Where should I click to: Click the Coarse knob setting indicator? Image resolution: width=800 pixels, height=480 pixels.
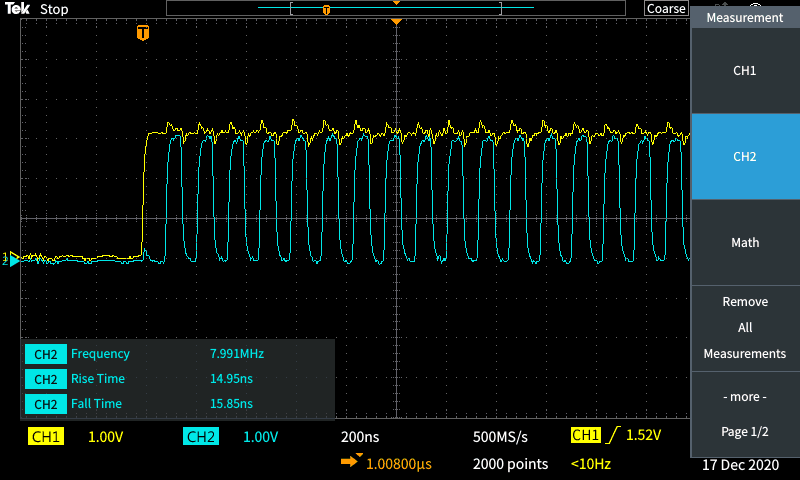(x=665, y=9)
